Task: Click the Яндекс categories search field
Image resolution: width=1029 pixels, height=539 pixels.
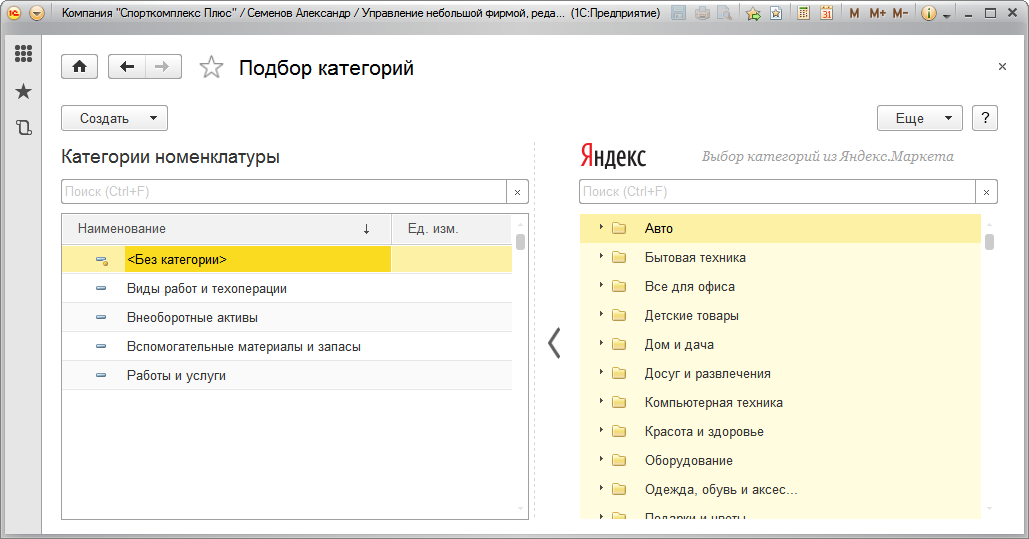Action: coord(776,192)
